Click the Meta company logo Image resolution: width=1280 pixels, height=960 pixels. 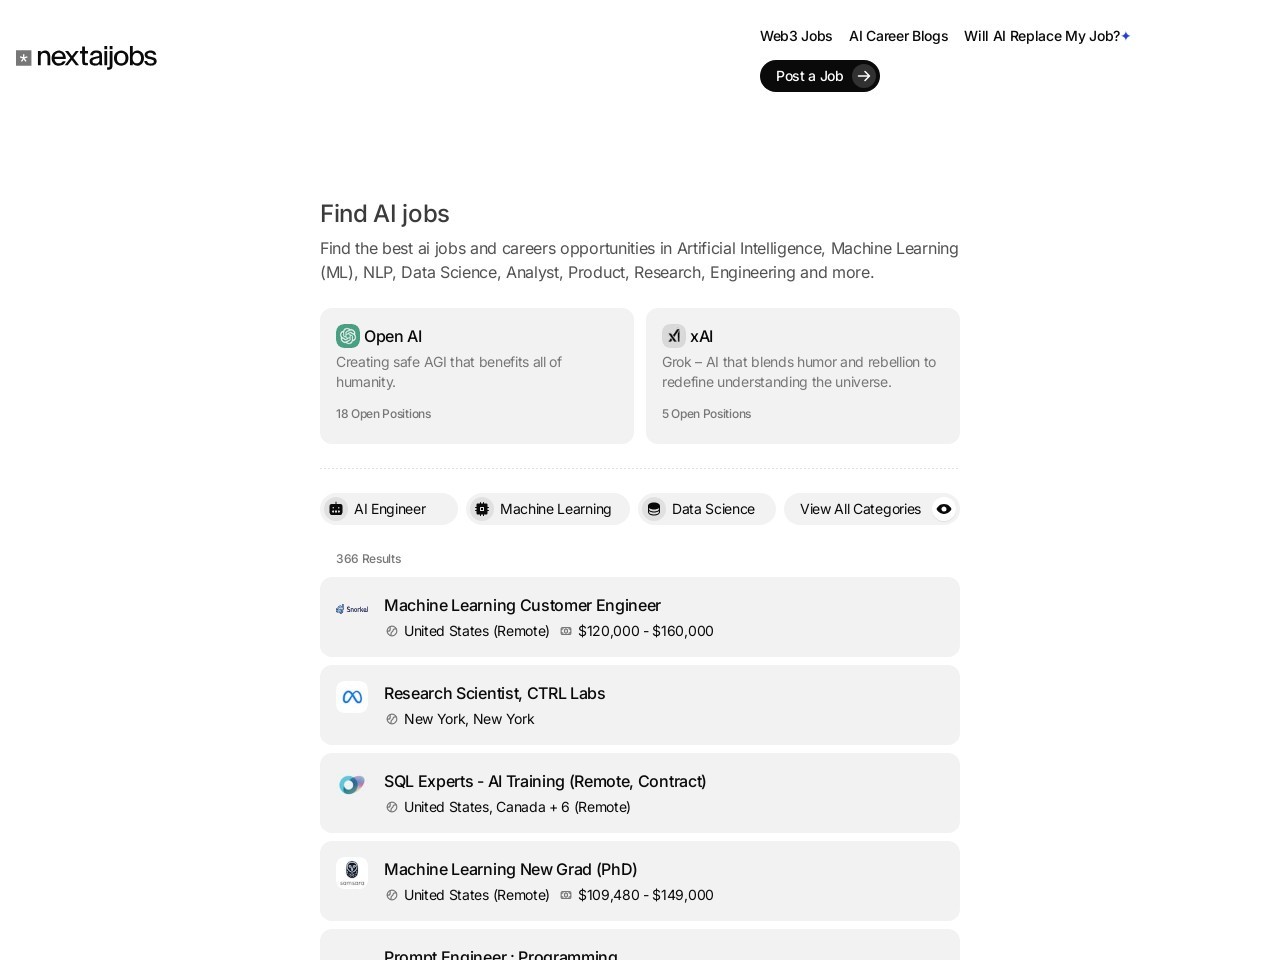[352, 697]
